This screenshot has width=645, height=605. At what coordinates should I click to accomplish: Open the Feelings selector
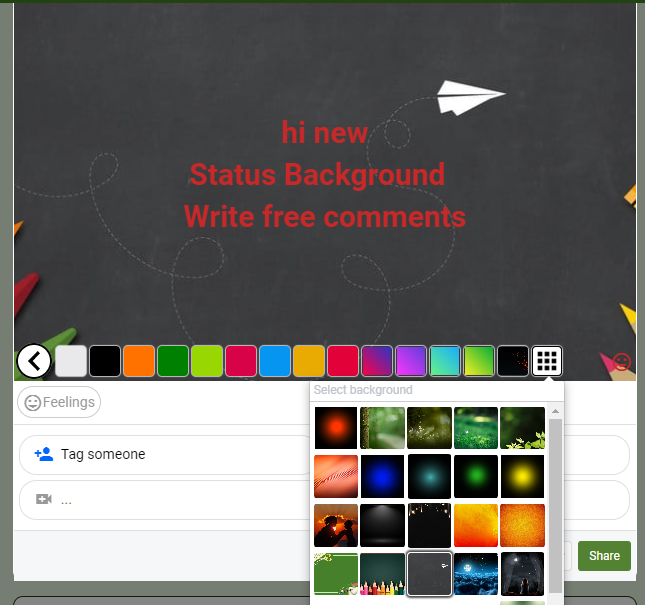coord(59,402)
